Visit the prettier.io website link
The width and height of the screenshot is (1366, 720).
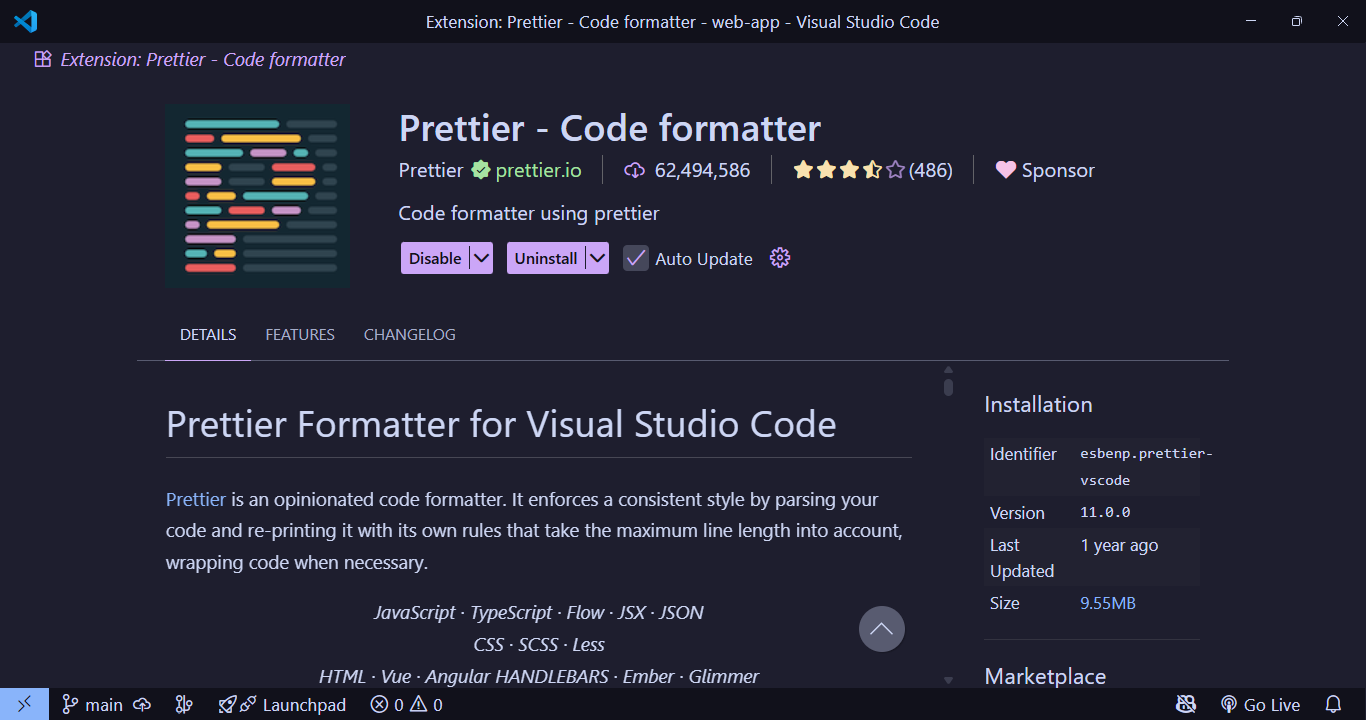coord(537,170)
